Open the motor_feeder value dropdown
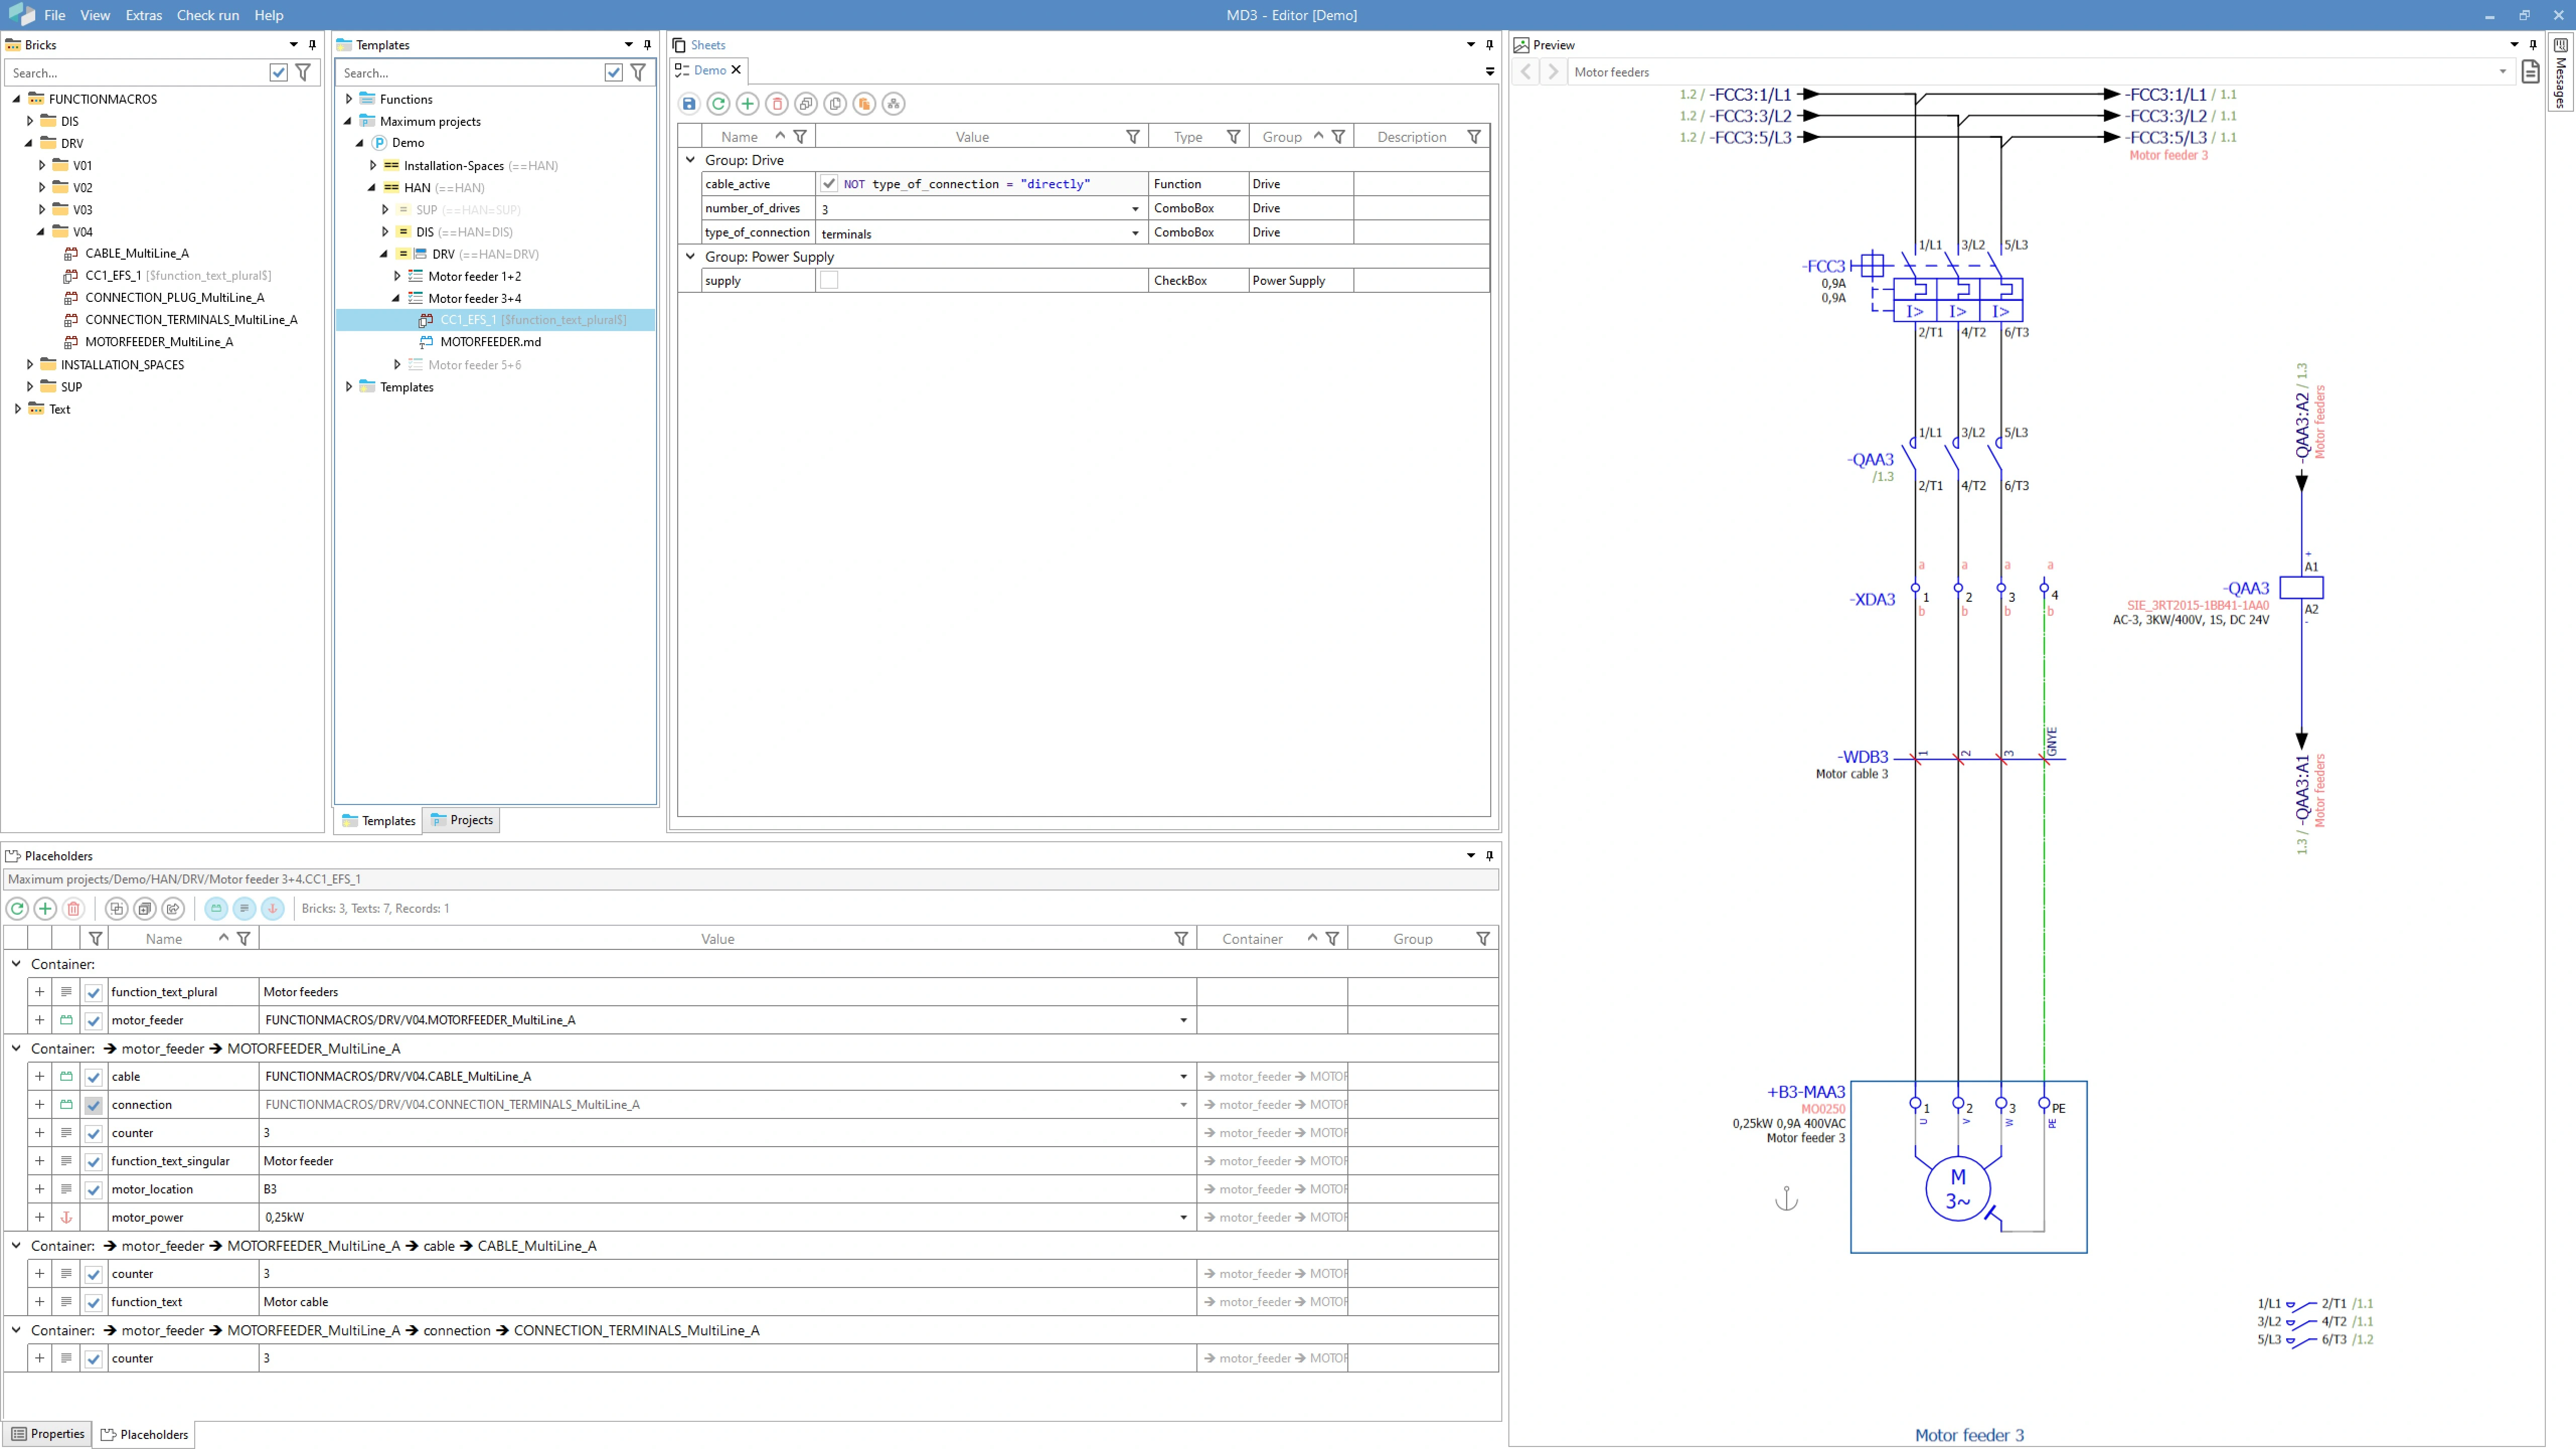The image size is (2576, 1449). pyautogui.click(x=1183, y=1020)
